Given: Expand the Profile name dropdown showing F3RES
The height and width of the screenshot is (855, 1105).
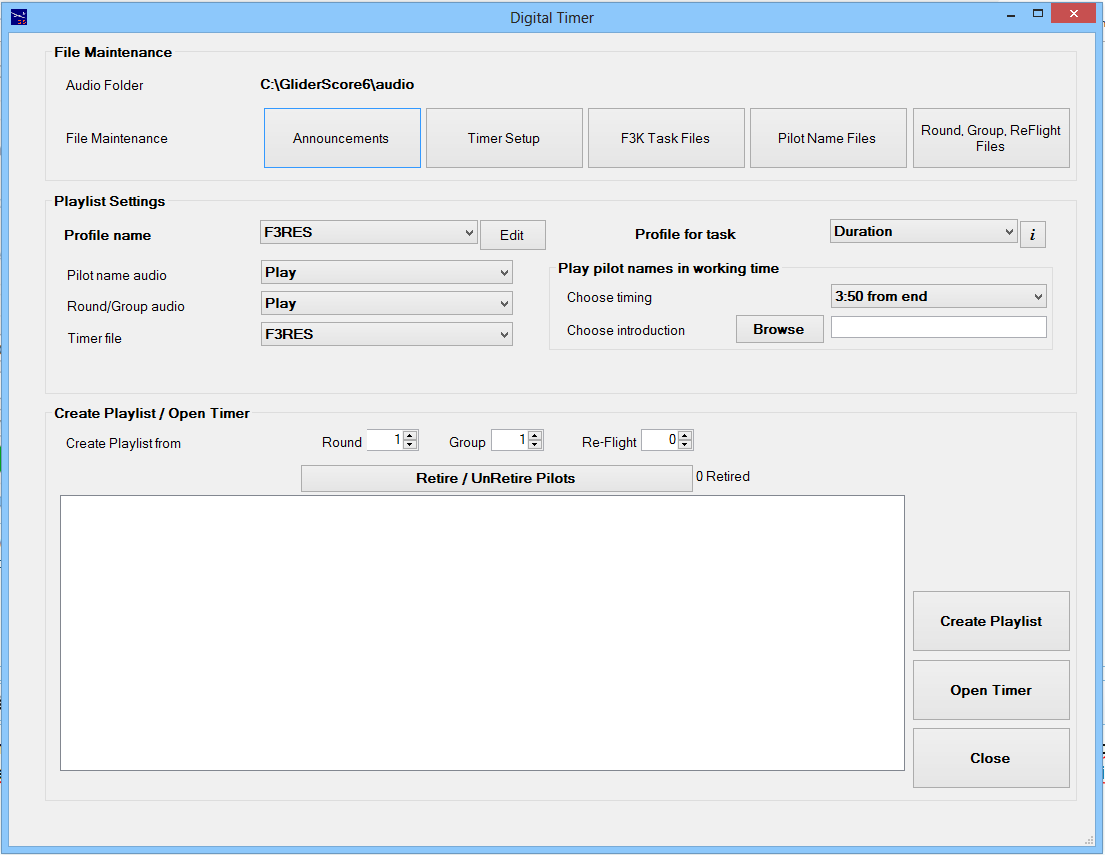Looking at the screenshot, I should (x=369, y=232).
